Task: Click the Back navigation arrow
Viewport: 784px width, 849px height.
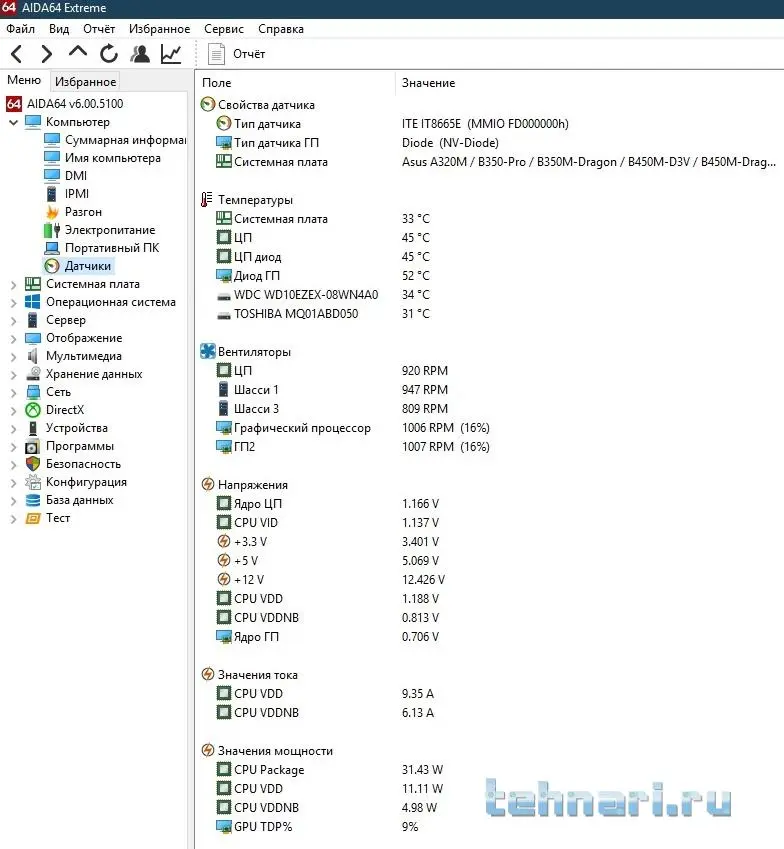Action: (17, 54)
